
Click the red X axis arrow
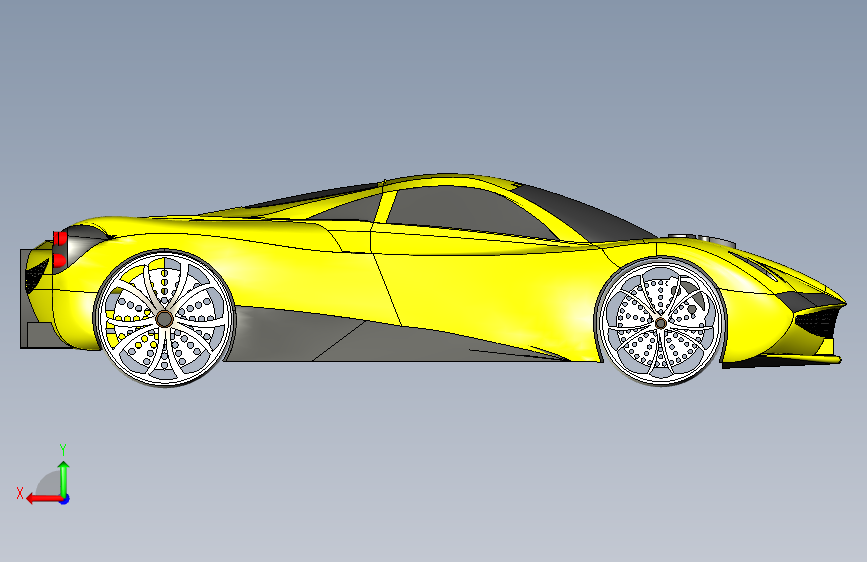[x=44, y=499]
